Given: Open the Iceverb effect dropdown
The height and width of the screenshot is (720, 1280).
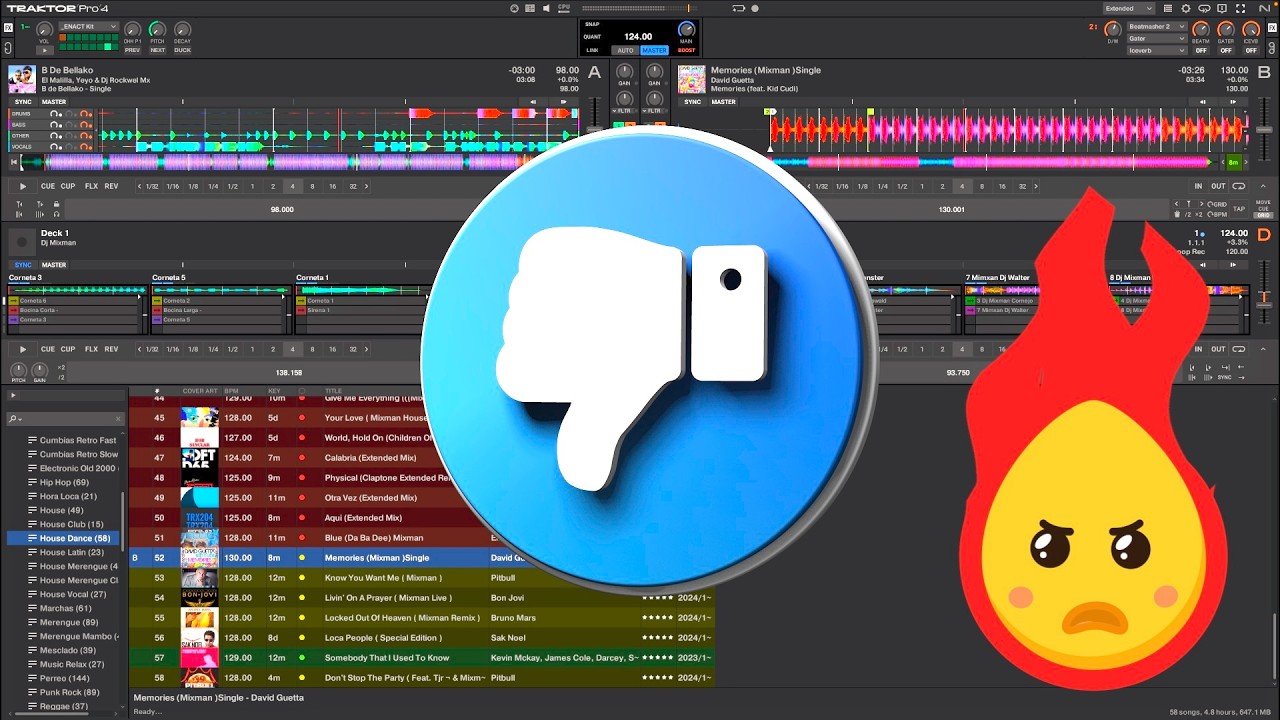Looking at the screenshot, I should pos(1157,50).
